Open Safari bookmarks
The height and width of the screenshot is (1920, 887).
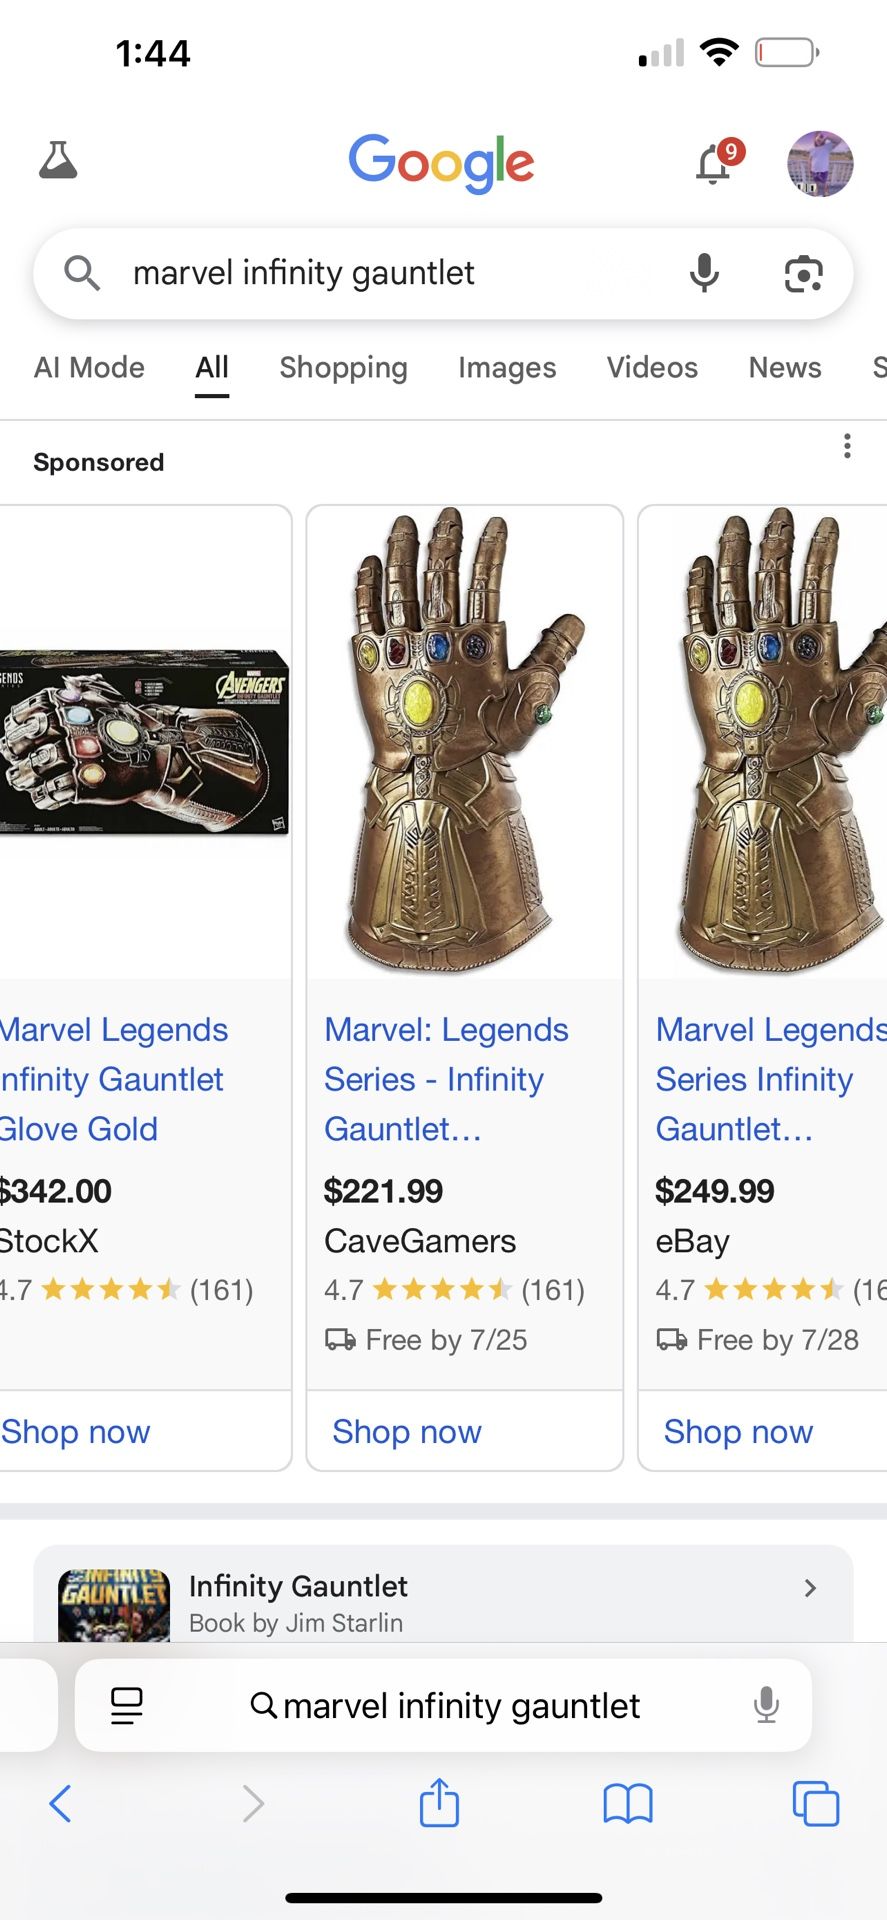coord(628,1804)
